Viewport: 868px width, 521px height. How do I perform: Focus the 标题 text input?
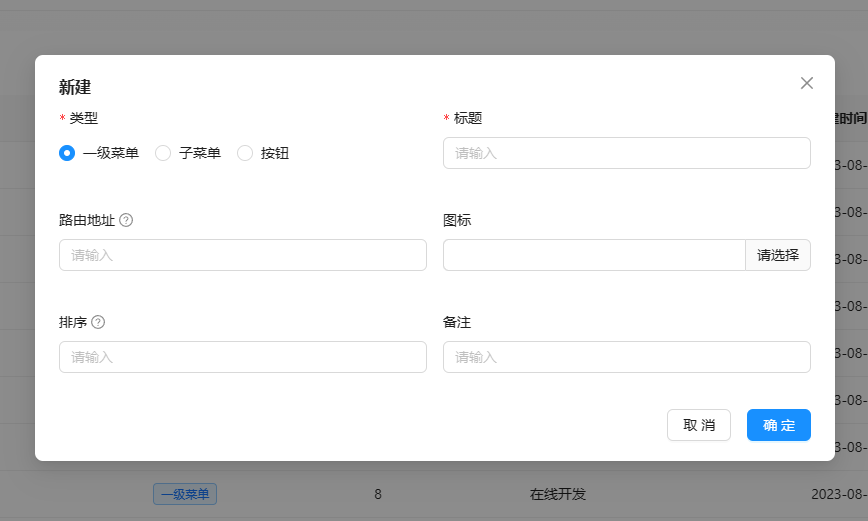[626, 153]
